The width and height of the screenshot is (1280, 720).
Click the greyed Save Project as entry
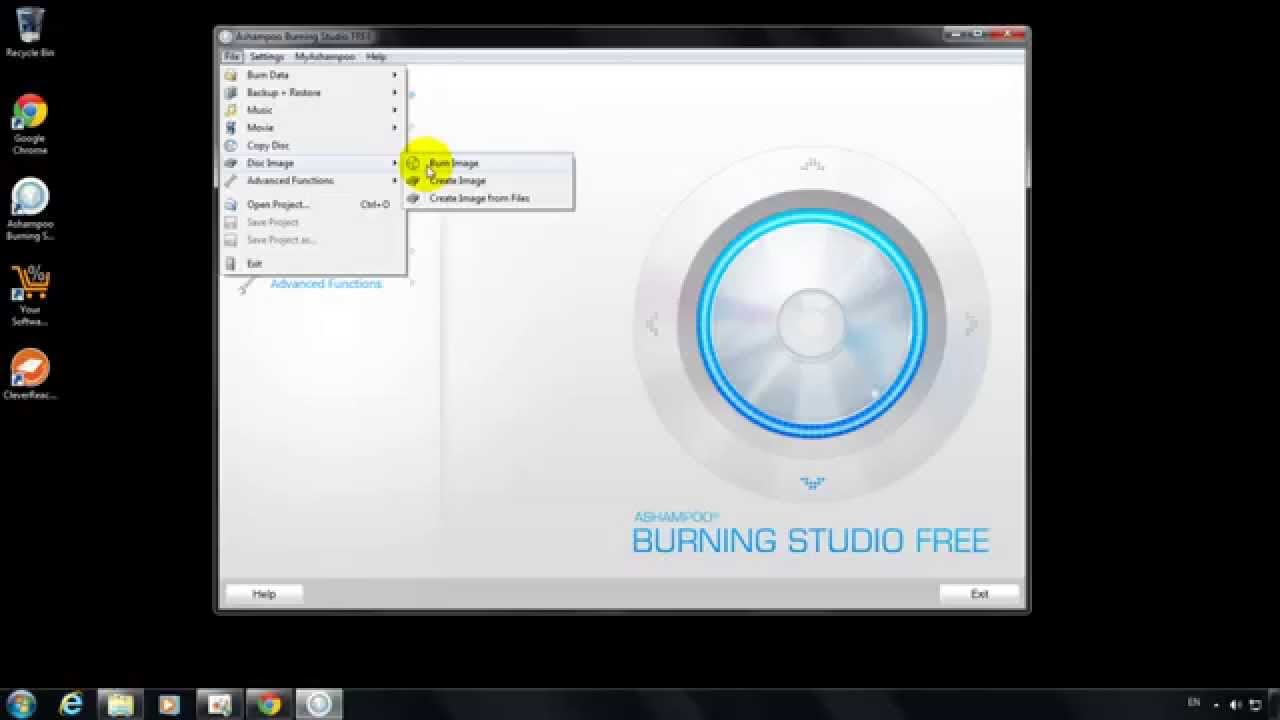(x=313, y=240)
